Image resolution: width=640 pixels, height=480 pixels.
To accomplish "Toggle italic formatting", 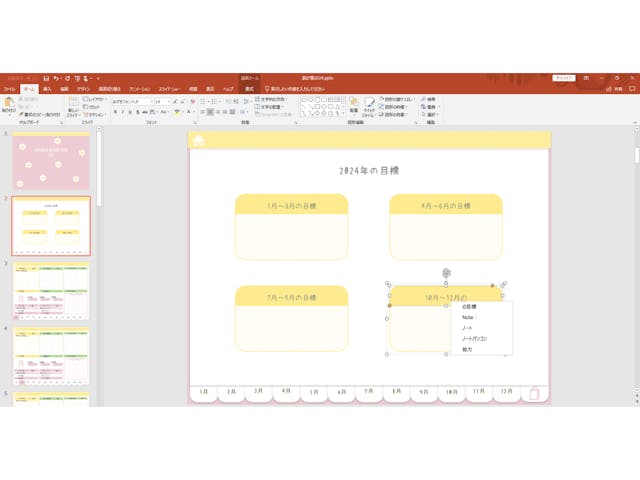I will (x=123, y=112).
